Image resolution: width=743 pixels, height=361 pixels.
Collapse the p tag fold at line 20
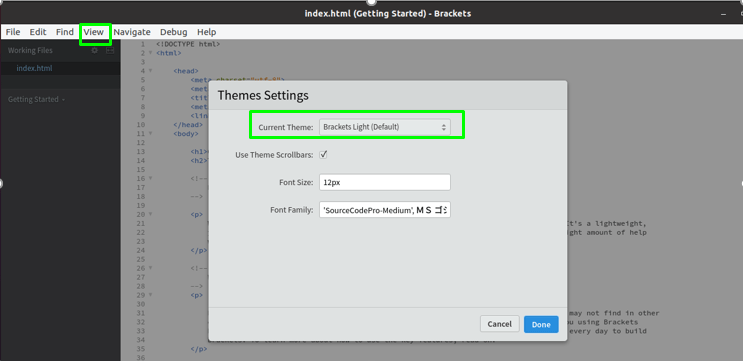pyautogui.click(x=150, y=214)
